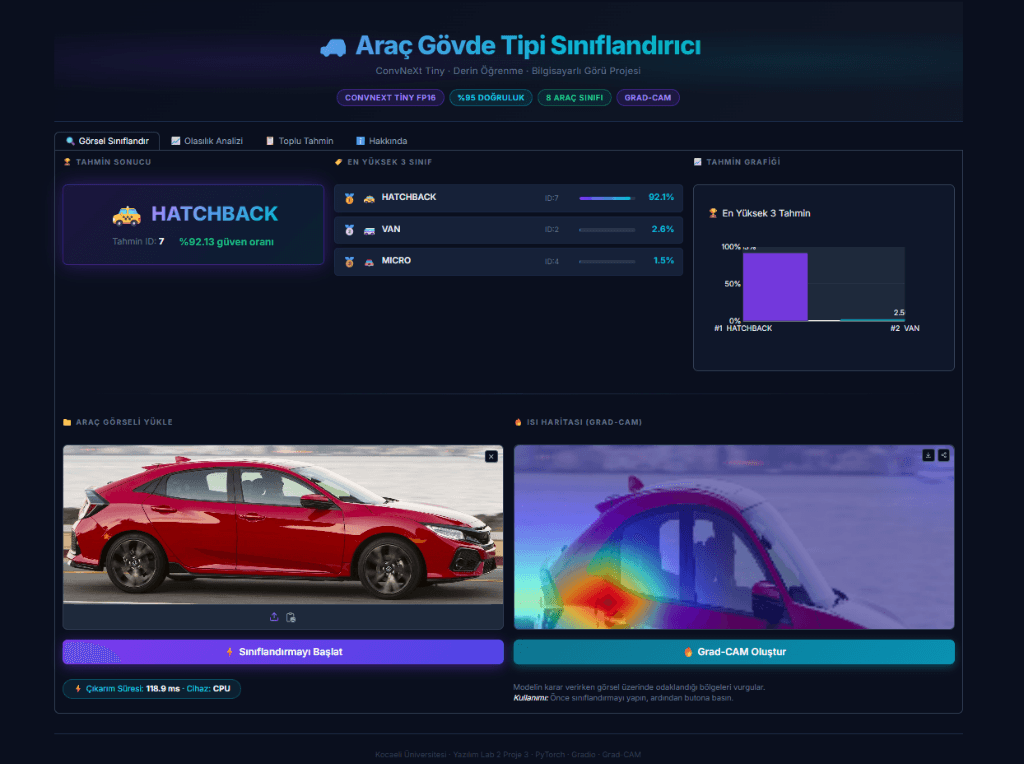The image size is (1024, 764).
Task: Click the Tahmin ID: 7 text
Action: coord(138,242)
